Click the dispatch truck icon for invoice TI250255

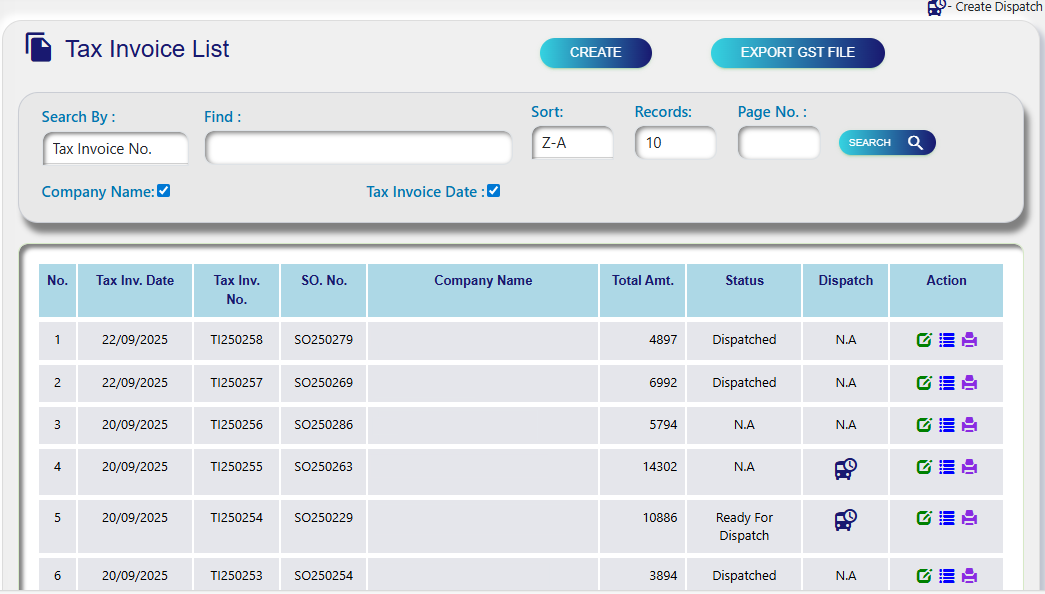(x=845, y=466)
